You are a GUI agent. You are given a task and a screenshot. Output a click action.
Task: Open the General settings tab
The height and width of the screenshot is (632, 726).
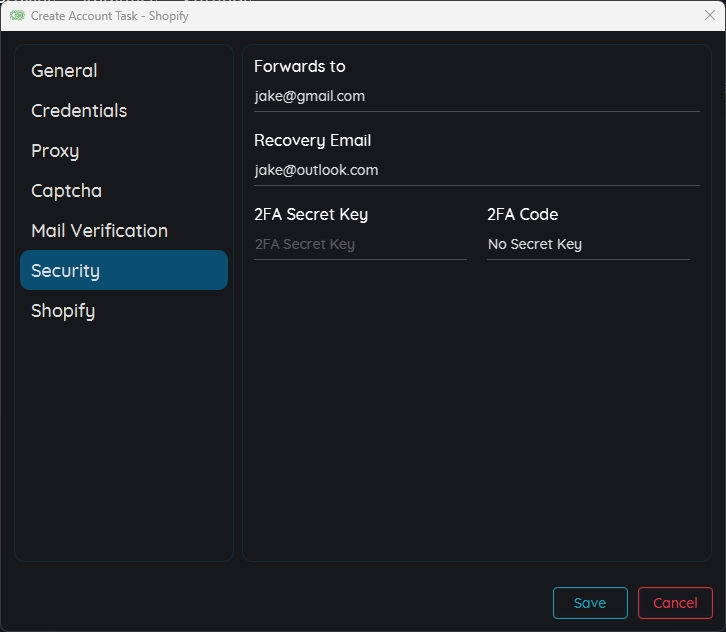64,71
